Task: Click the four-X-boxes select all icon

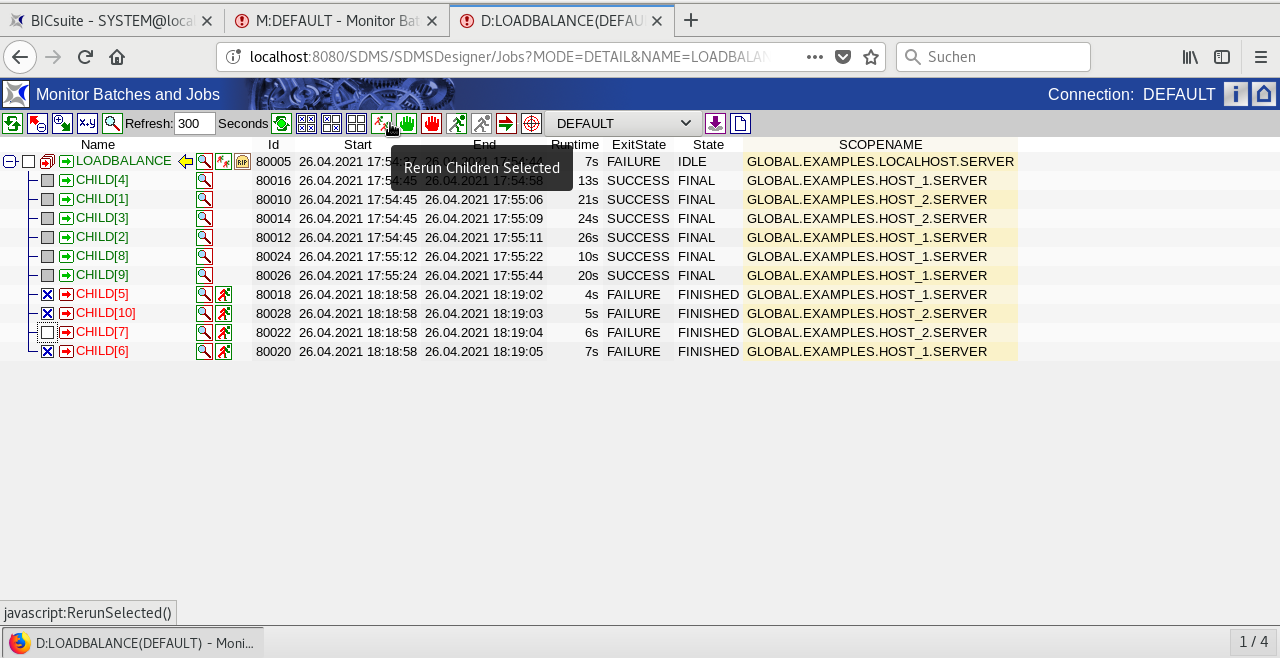Action: pyautogui.click(x=307, y=123)
